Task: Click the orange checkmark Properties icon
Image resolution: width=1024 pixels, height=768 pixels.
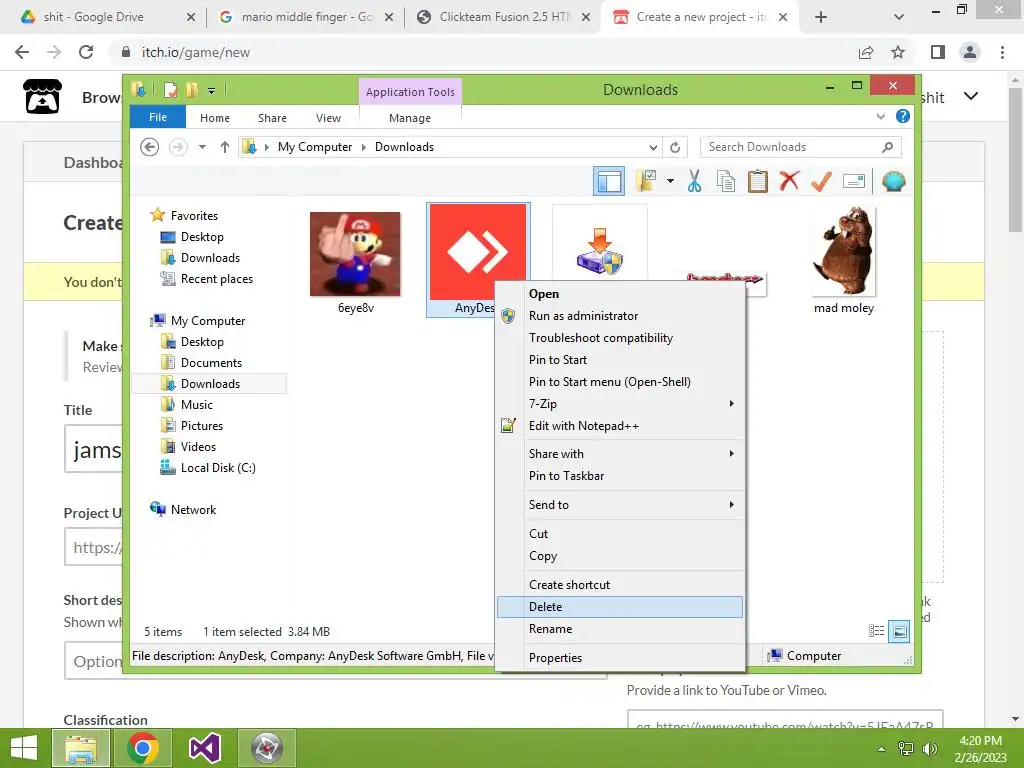Action: [821, 181]
